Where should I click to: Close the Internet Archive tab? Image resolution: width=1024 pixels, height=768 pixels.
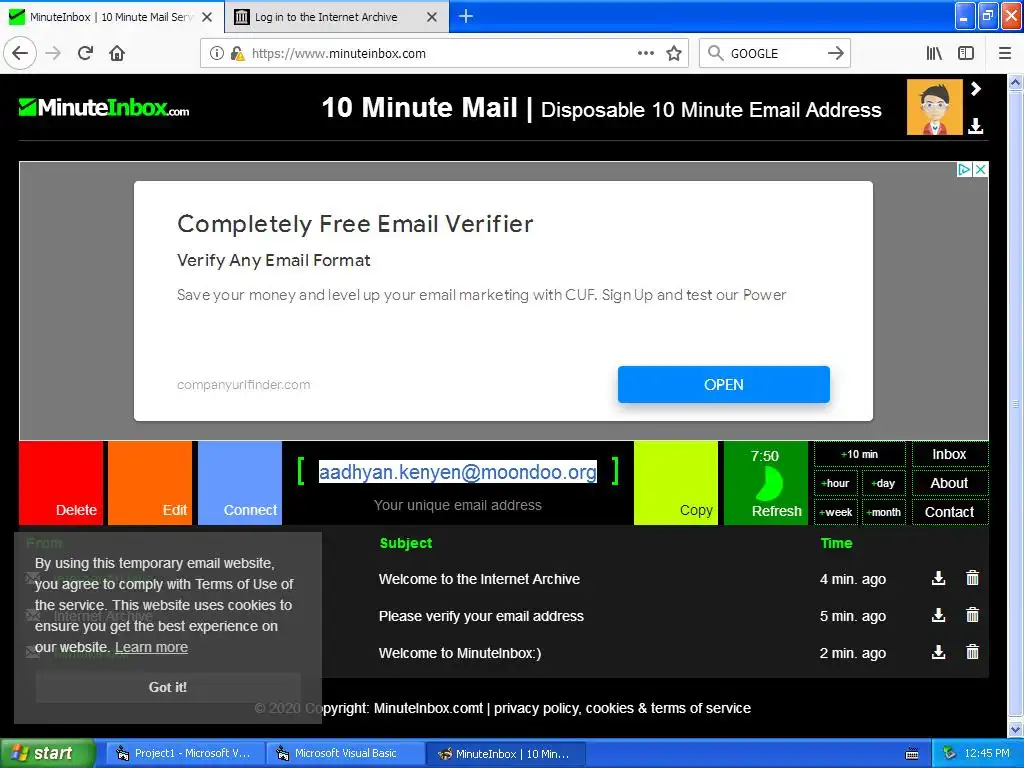[432, 17]
